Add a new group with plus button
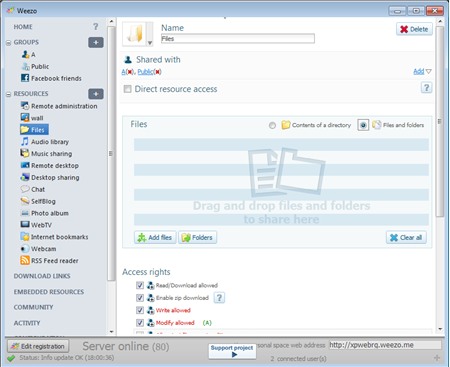The height and width of the screenshot is (367, 450). (96, 42)
